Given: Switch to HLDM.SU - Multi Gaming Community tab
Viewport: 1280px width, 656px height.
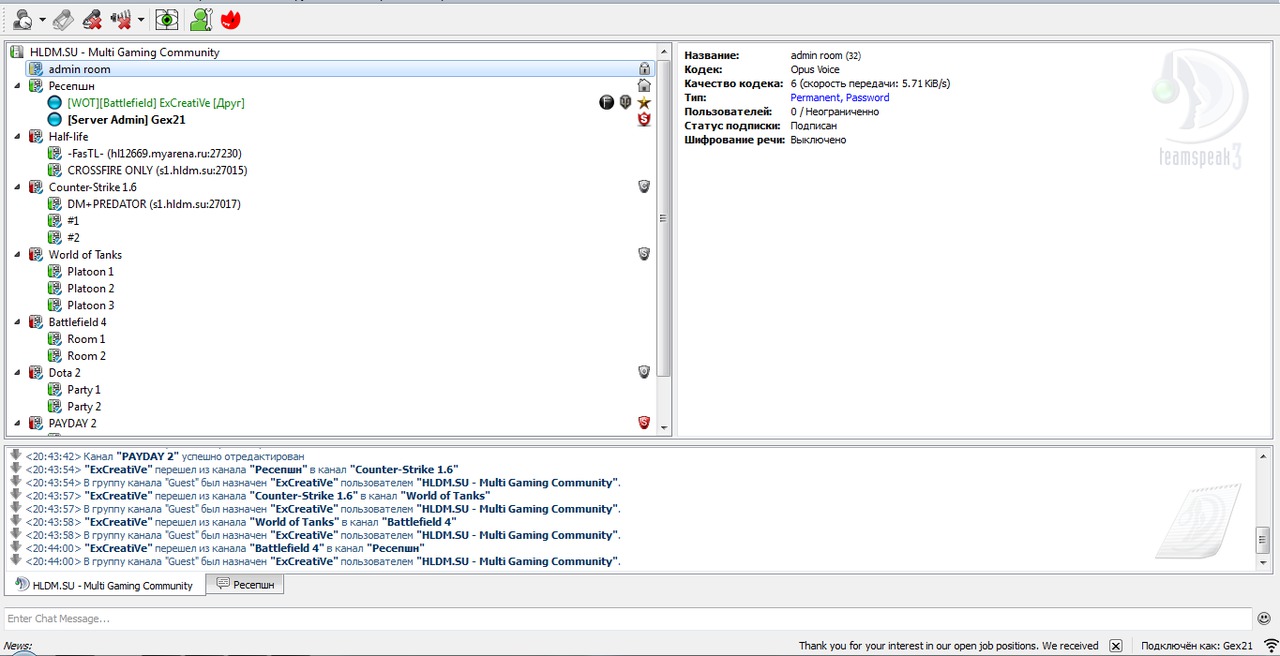Looking at the screenshot, I should point(104,585).
